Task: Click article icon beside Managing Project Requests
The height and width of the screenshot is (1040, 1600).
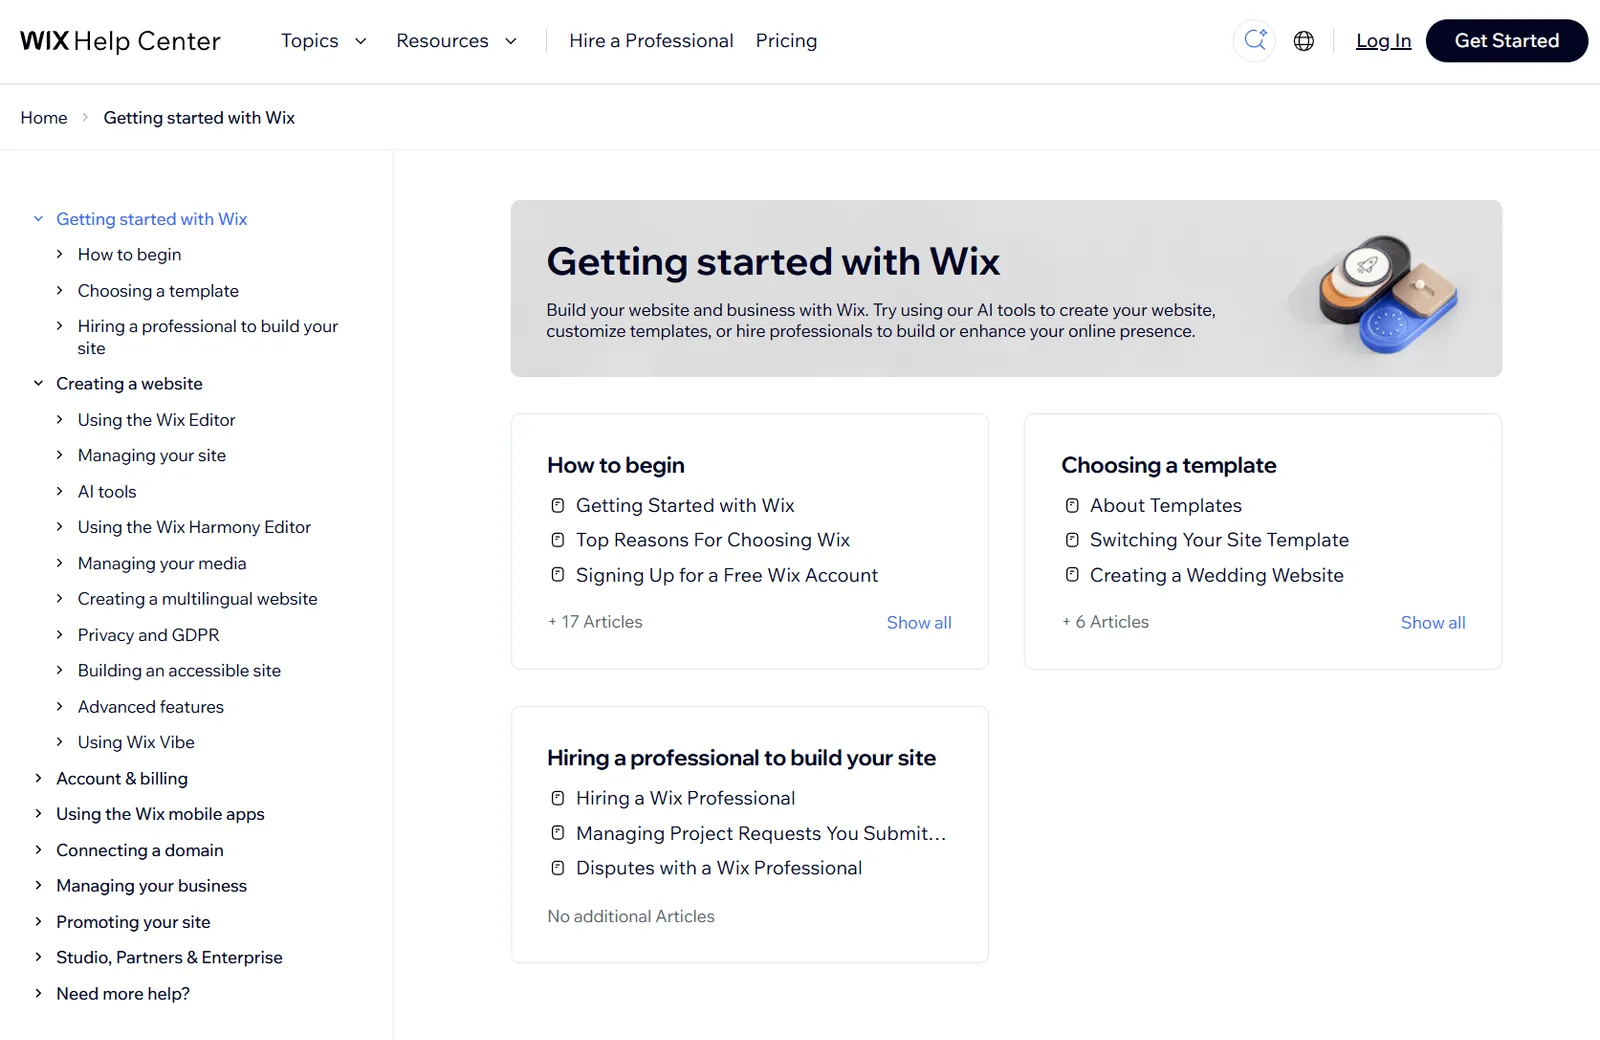Action: [x=558, y=833]
